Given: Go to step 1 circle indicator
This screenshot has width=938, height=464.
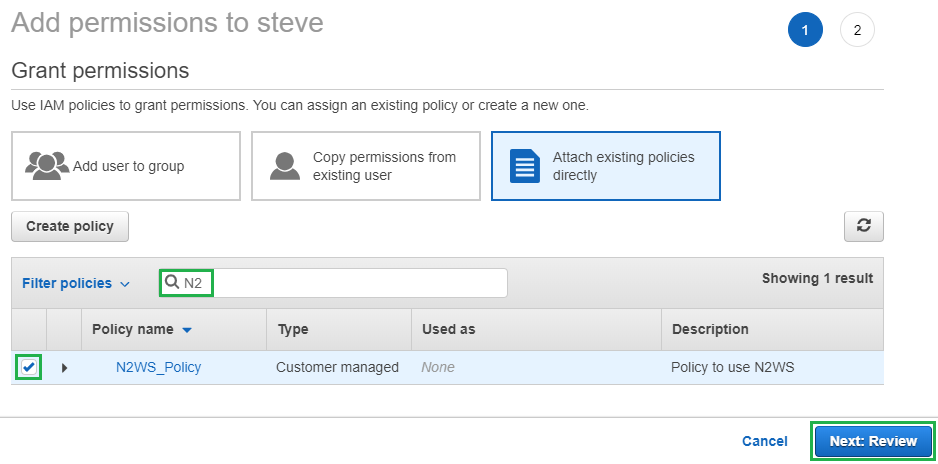Looking at the screenshot, I should tap(805, 31).
